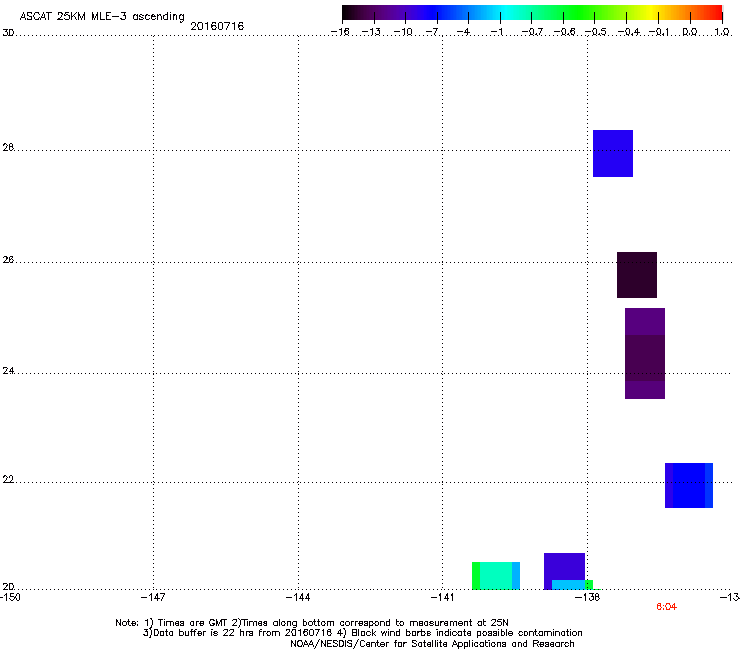
Task: Click the upper purple segment above the dark plum block
Action: 645,321
